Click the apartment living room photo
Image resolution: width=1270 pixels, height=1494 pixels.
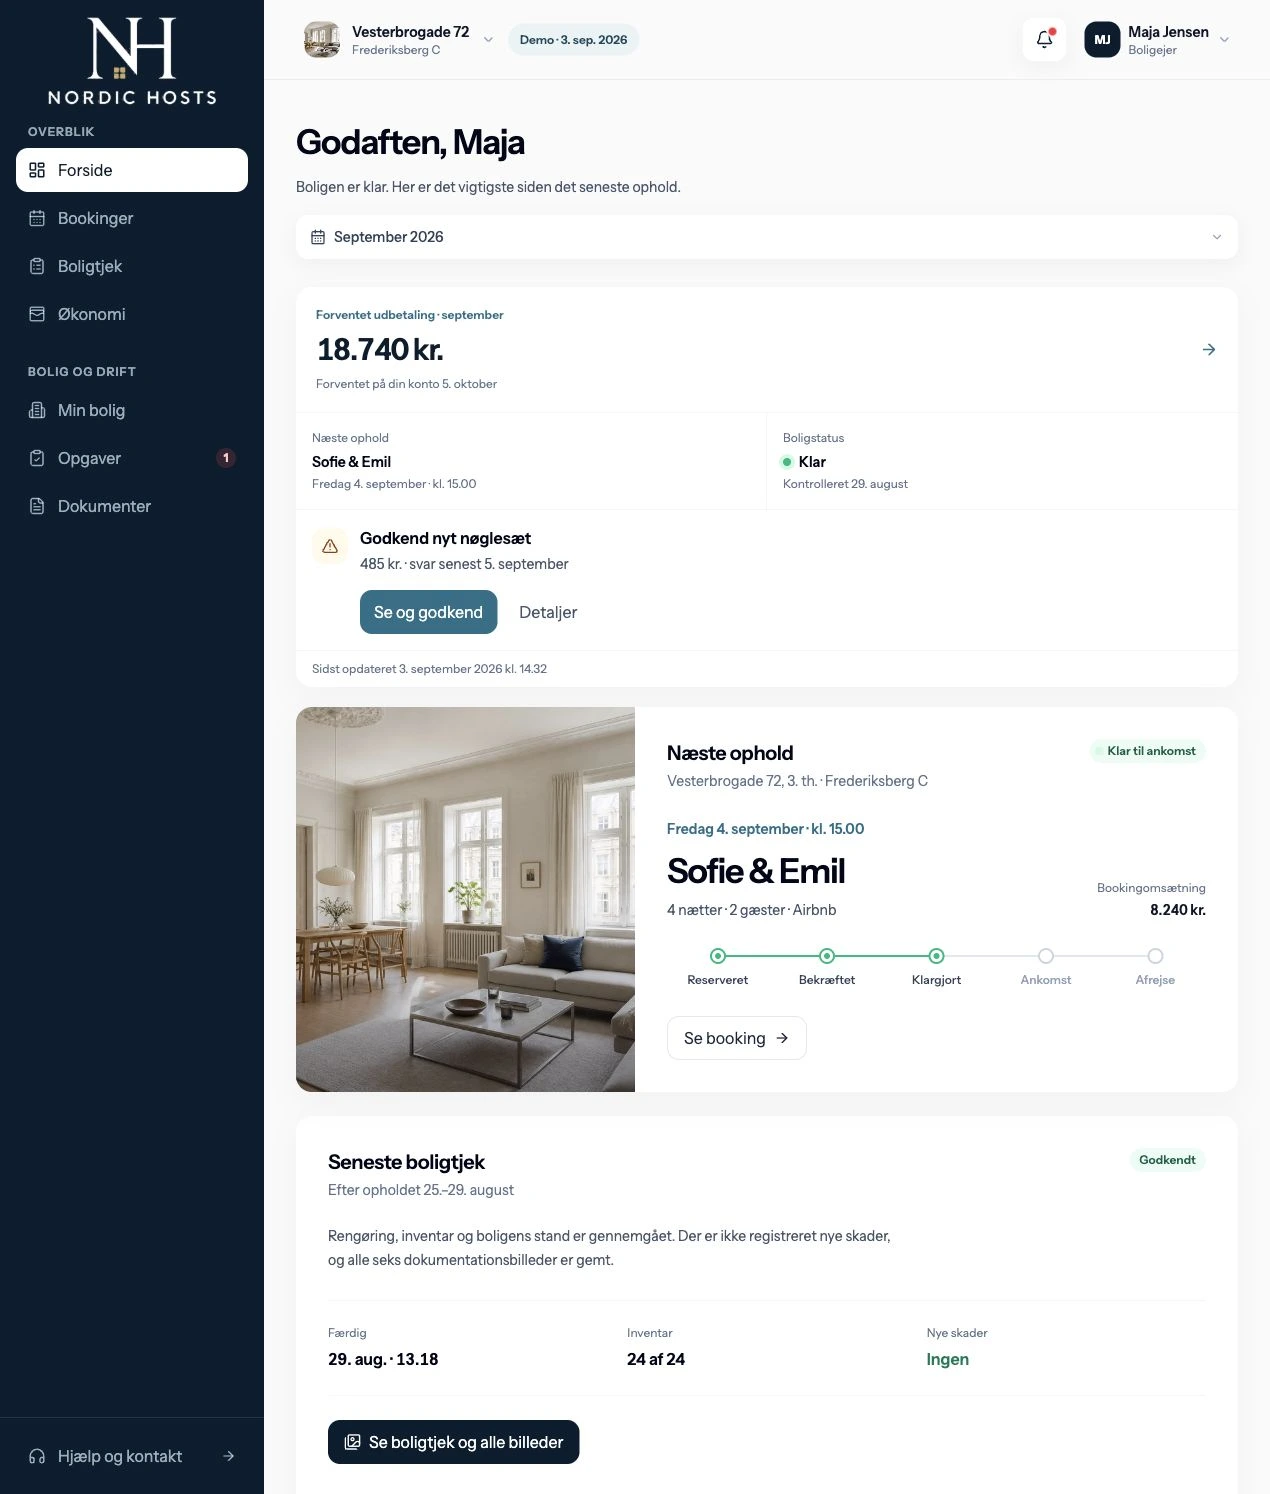click(465, 899)
